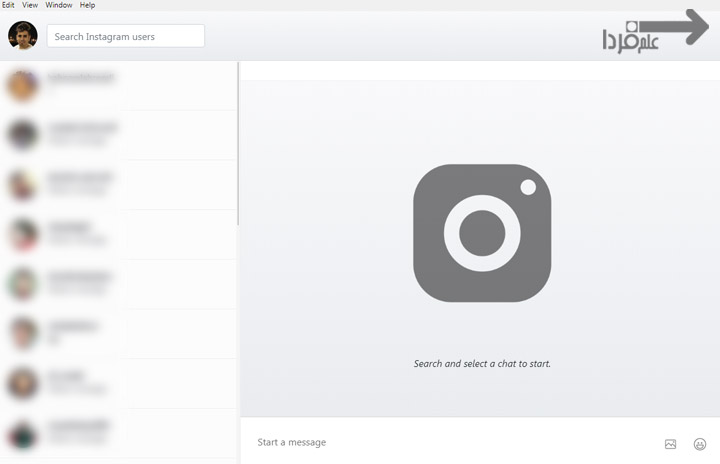Open the Edit menu
This screenshot has height=464, width=720.
pyautogui.click(x=7, y=5)
